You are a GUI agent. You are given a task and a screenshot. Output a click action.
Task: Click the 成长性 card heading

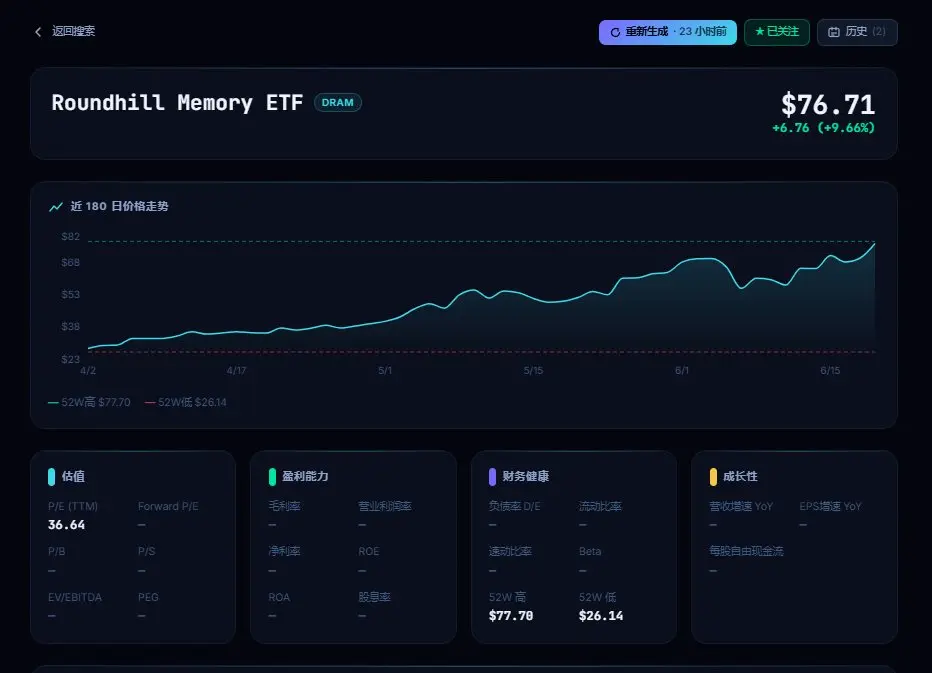click(740, 476)
